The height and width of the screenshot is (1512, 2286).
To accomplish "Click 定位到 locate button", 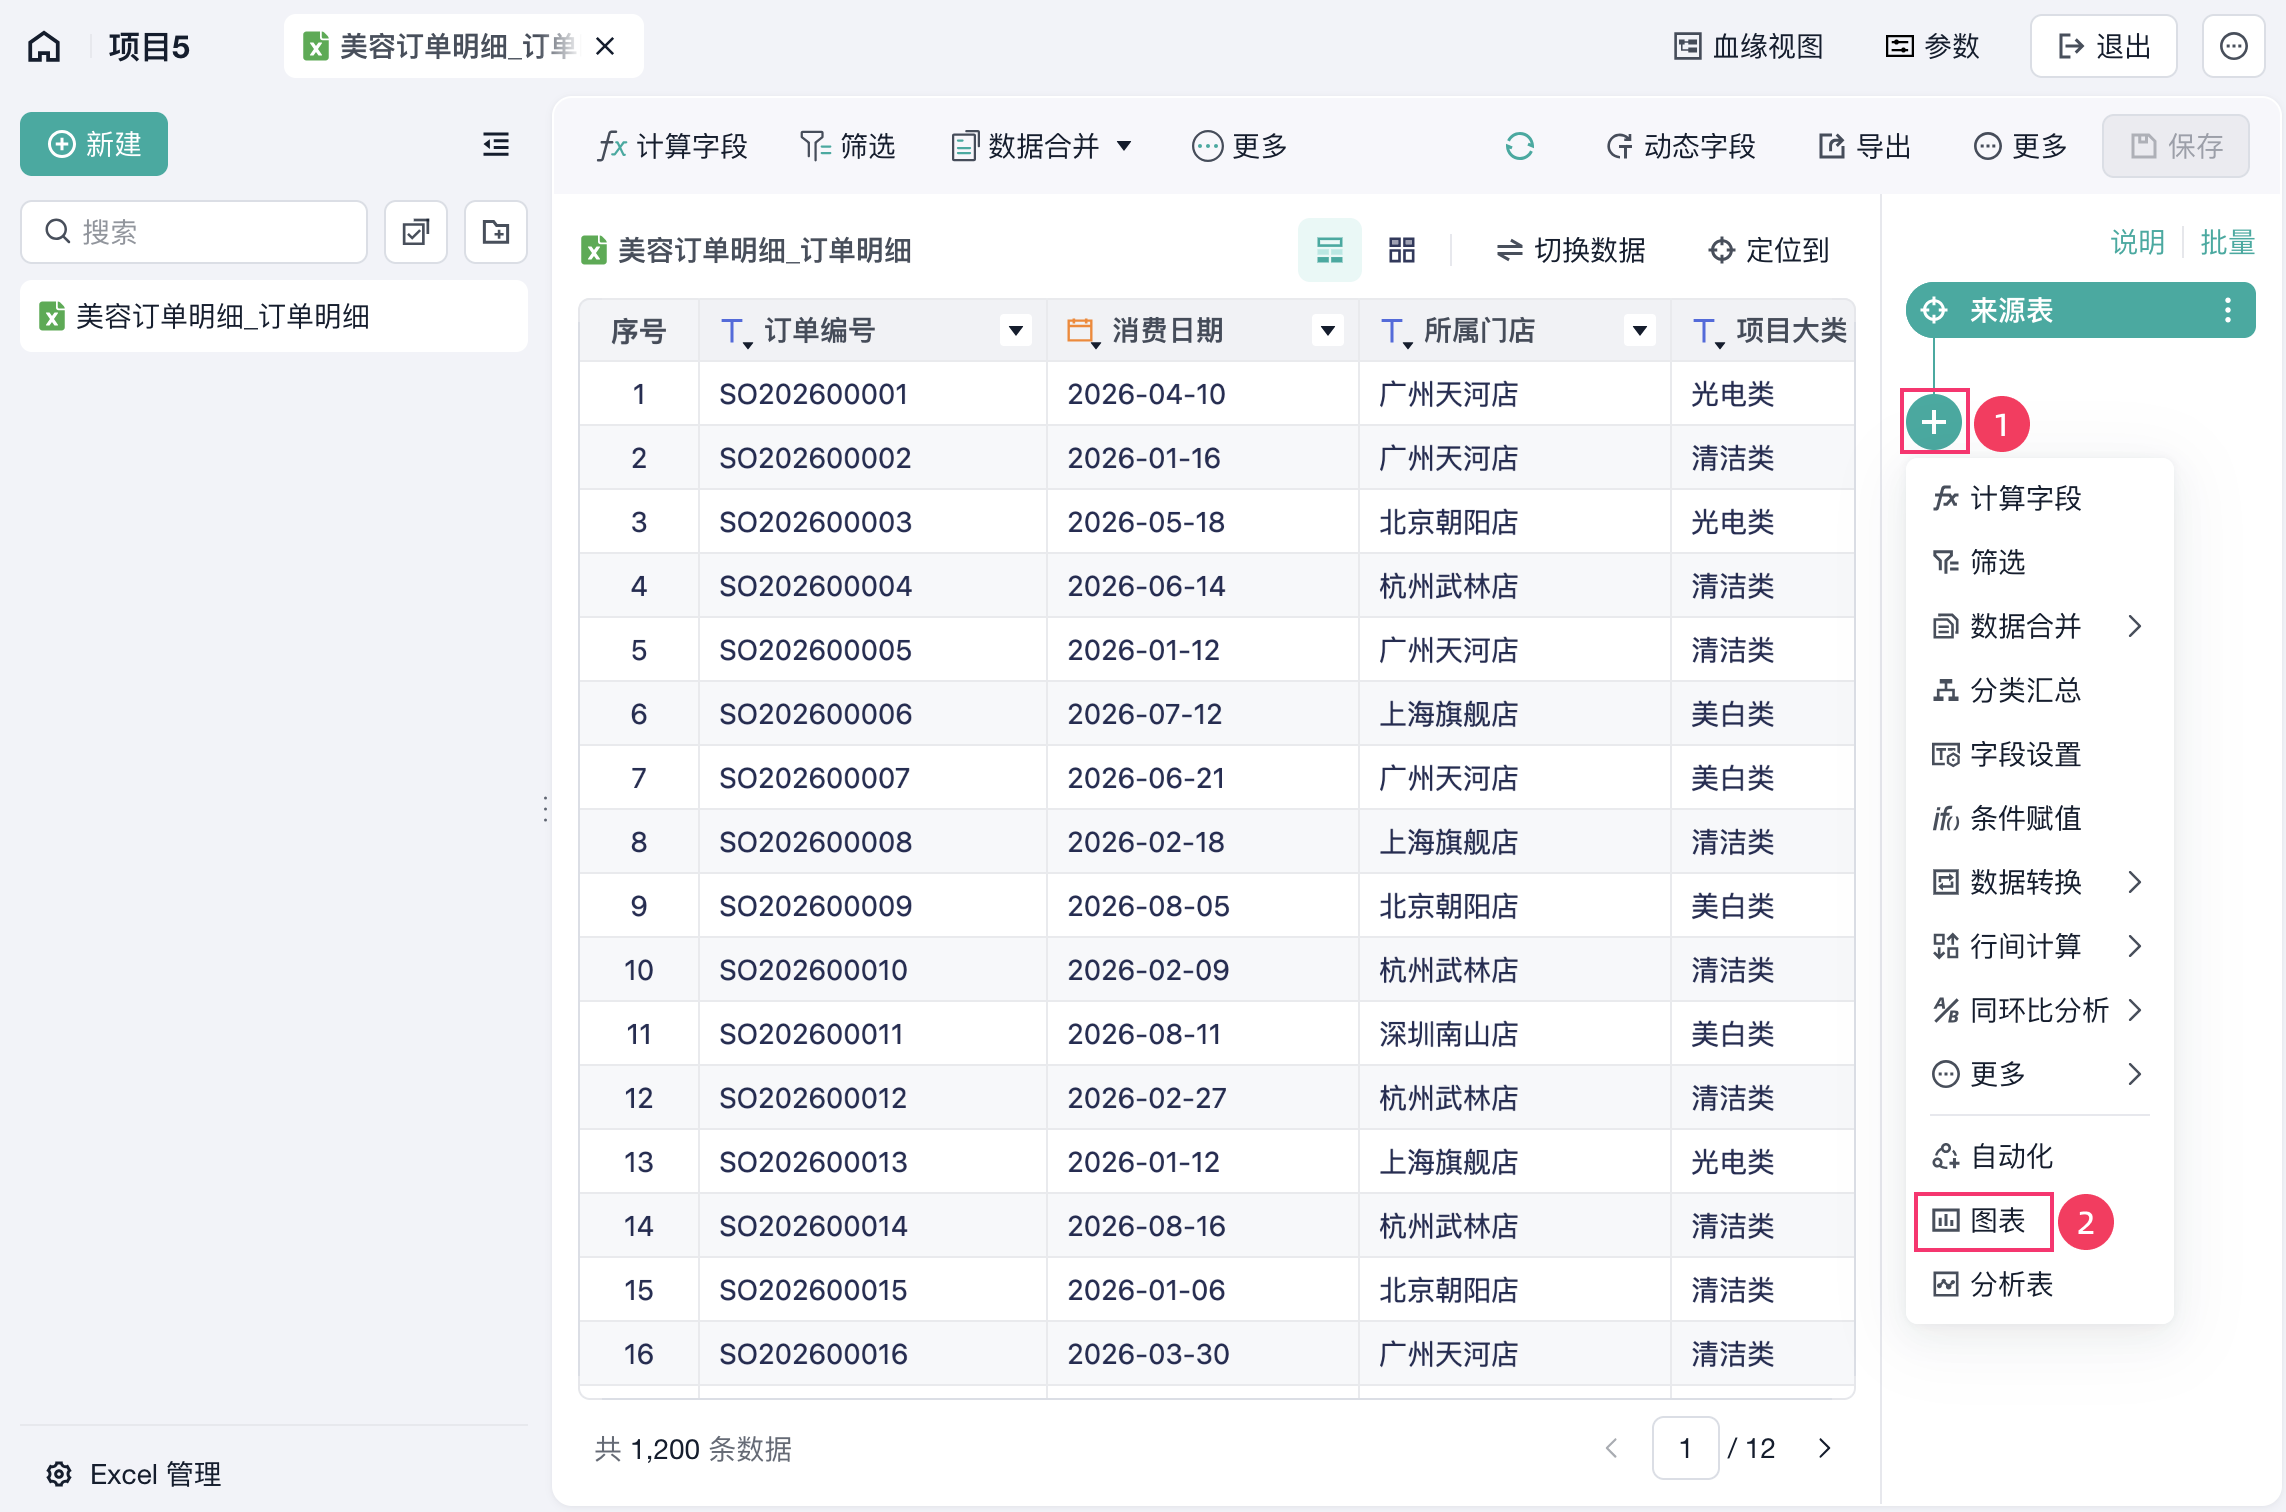I will click(1768, 250).
